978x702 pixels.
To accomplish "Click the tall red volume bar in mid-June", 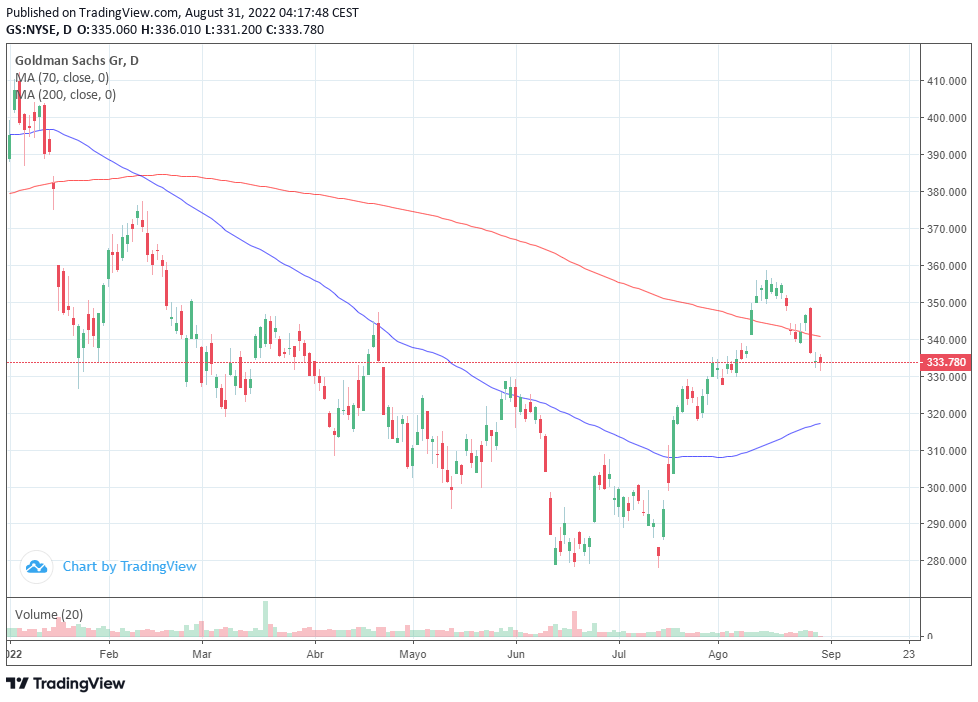I will [x=574, y=623].
